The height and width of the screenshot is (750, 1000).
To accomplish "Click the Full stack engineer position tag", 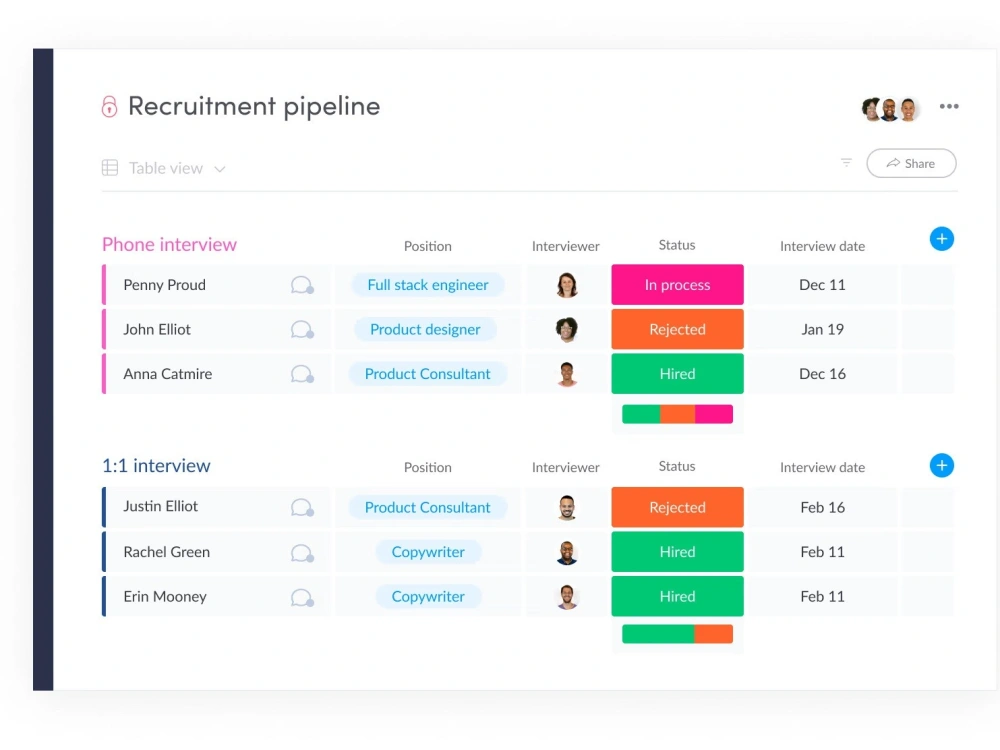I will (428, 284).
